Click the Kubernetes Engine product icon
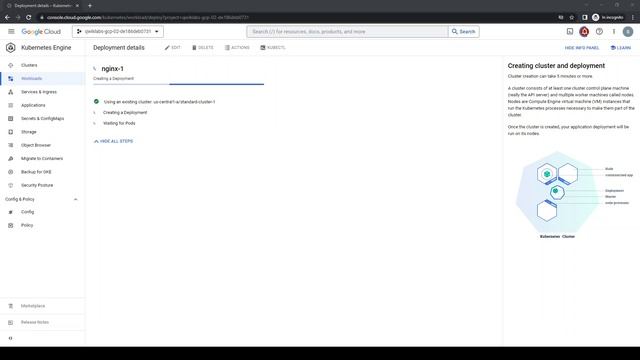This screenshot has height=360, width=640. point(11,48)
